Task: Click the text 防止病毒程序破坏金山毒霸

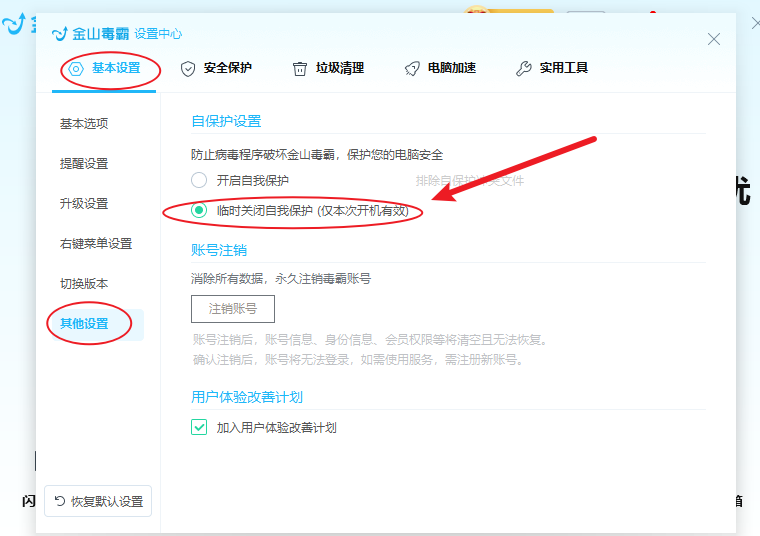Action: tap(263, 155)
